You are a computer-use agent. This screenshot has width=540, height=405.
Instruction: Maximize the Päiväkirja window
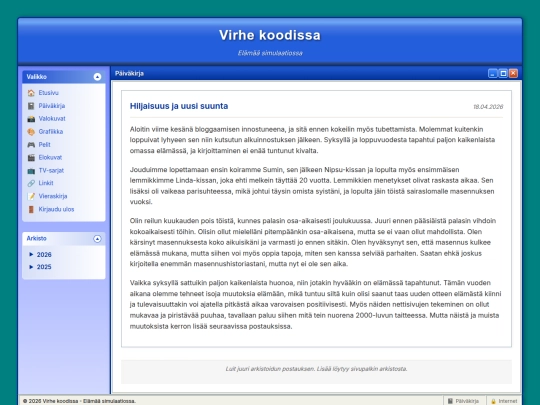point(503,73)
